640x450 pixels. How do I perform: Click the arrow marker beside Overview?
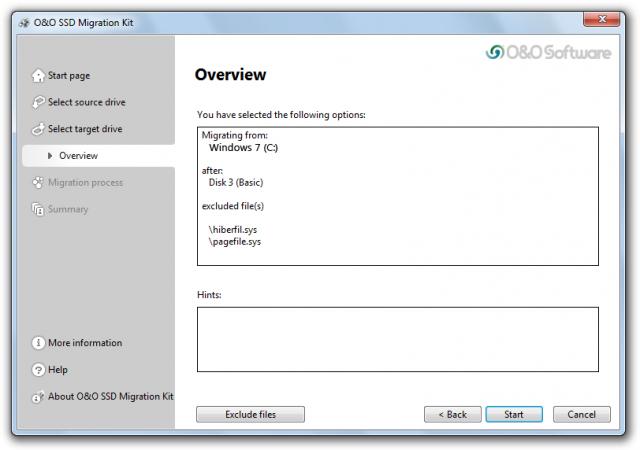point(50,156)
